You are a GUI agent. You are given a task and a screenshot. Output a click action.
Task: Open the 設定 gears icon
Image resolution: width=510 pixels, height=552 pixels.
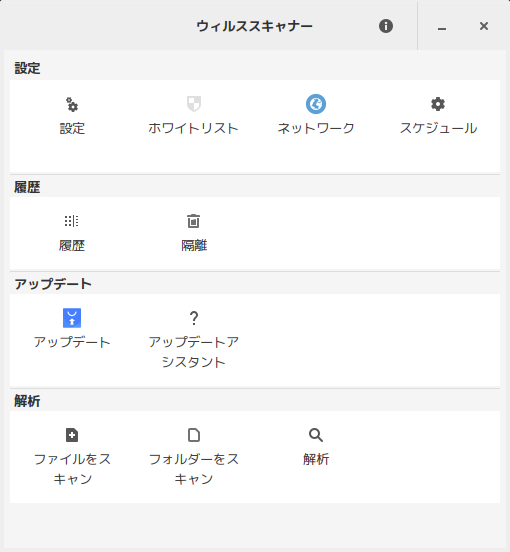72,104
